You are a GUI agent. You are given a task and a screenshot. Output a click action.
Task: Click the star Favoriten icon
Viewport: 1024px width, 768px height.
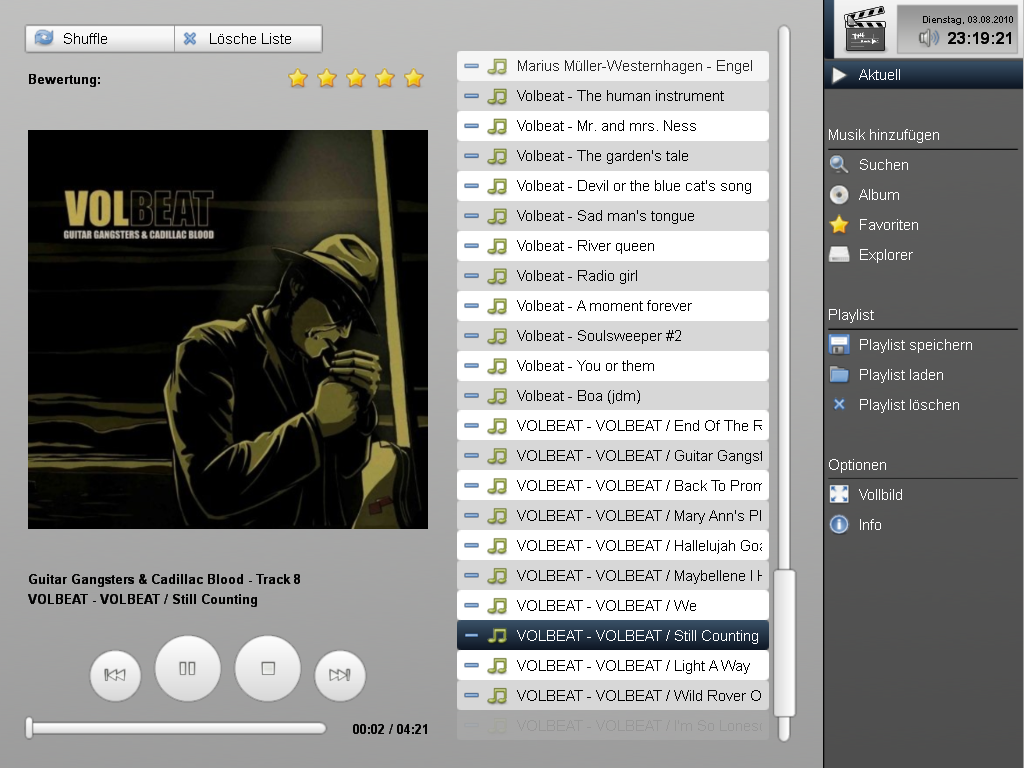coord(839,225)
